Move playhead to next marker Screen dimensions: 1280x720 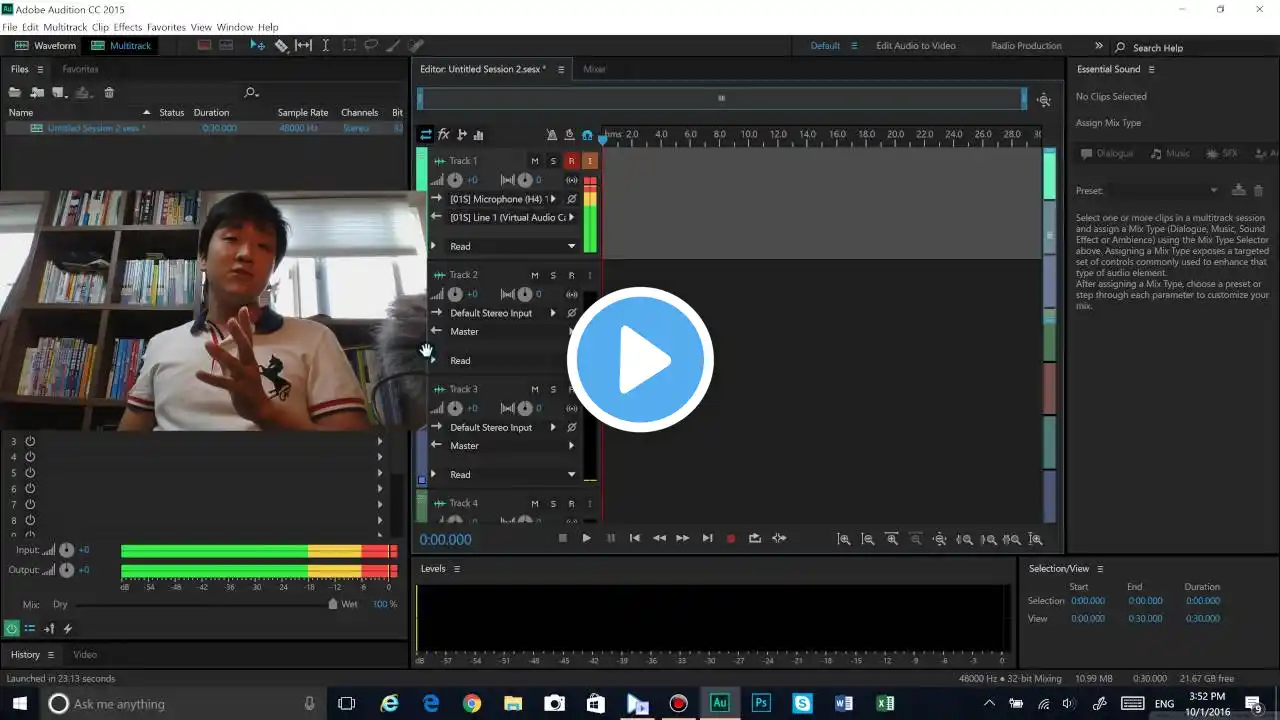[707, 538]
